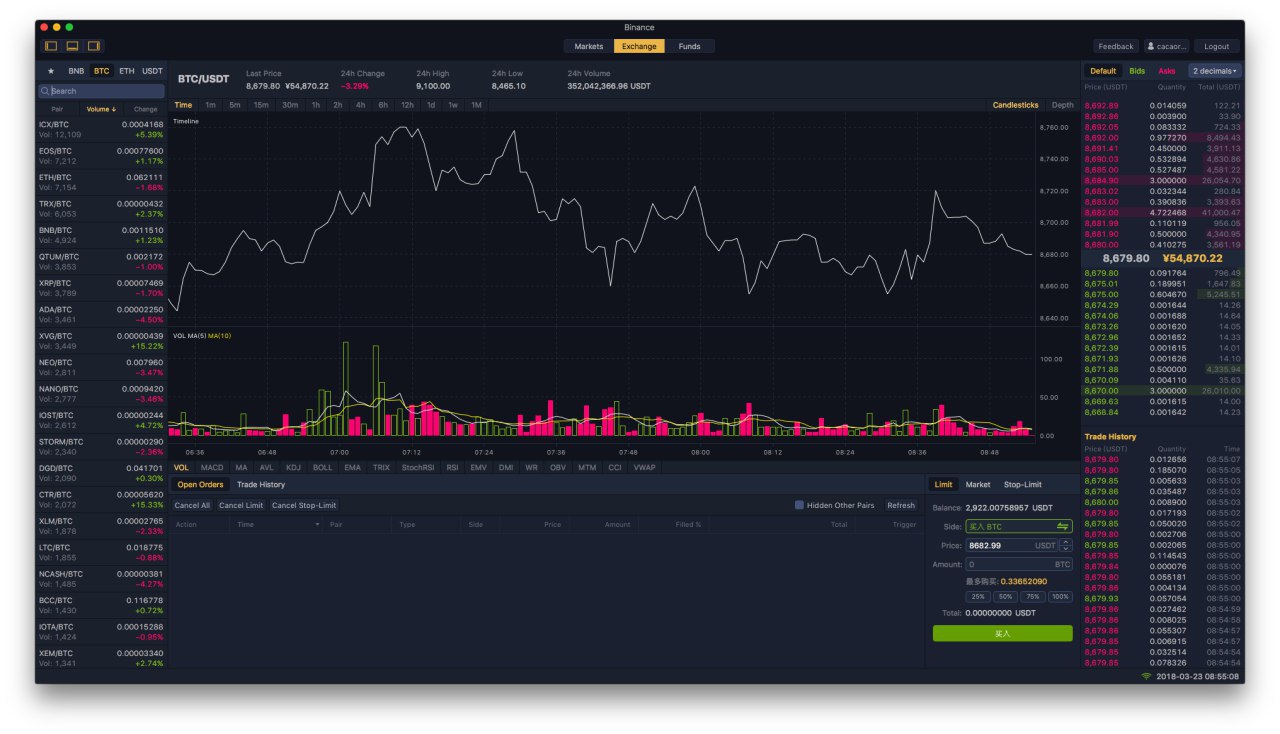Select the XVG/BTC pair row

[x=101, y=340]
